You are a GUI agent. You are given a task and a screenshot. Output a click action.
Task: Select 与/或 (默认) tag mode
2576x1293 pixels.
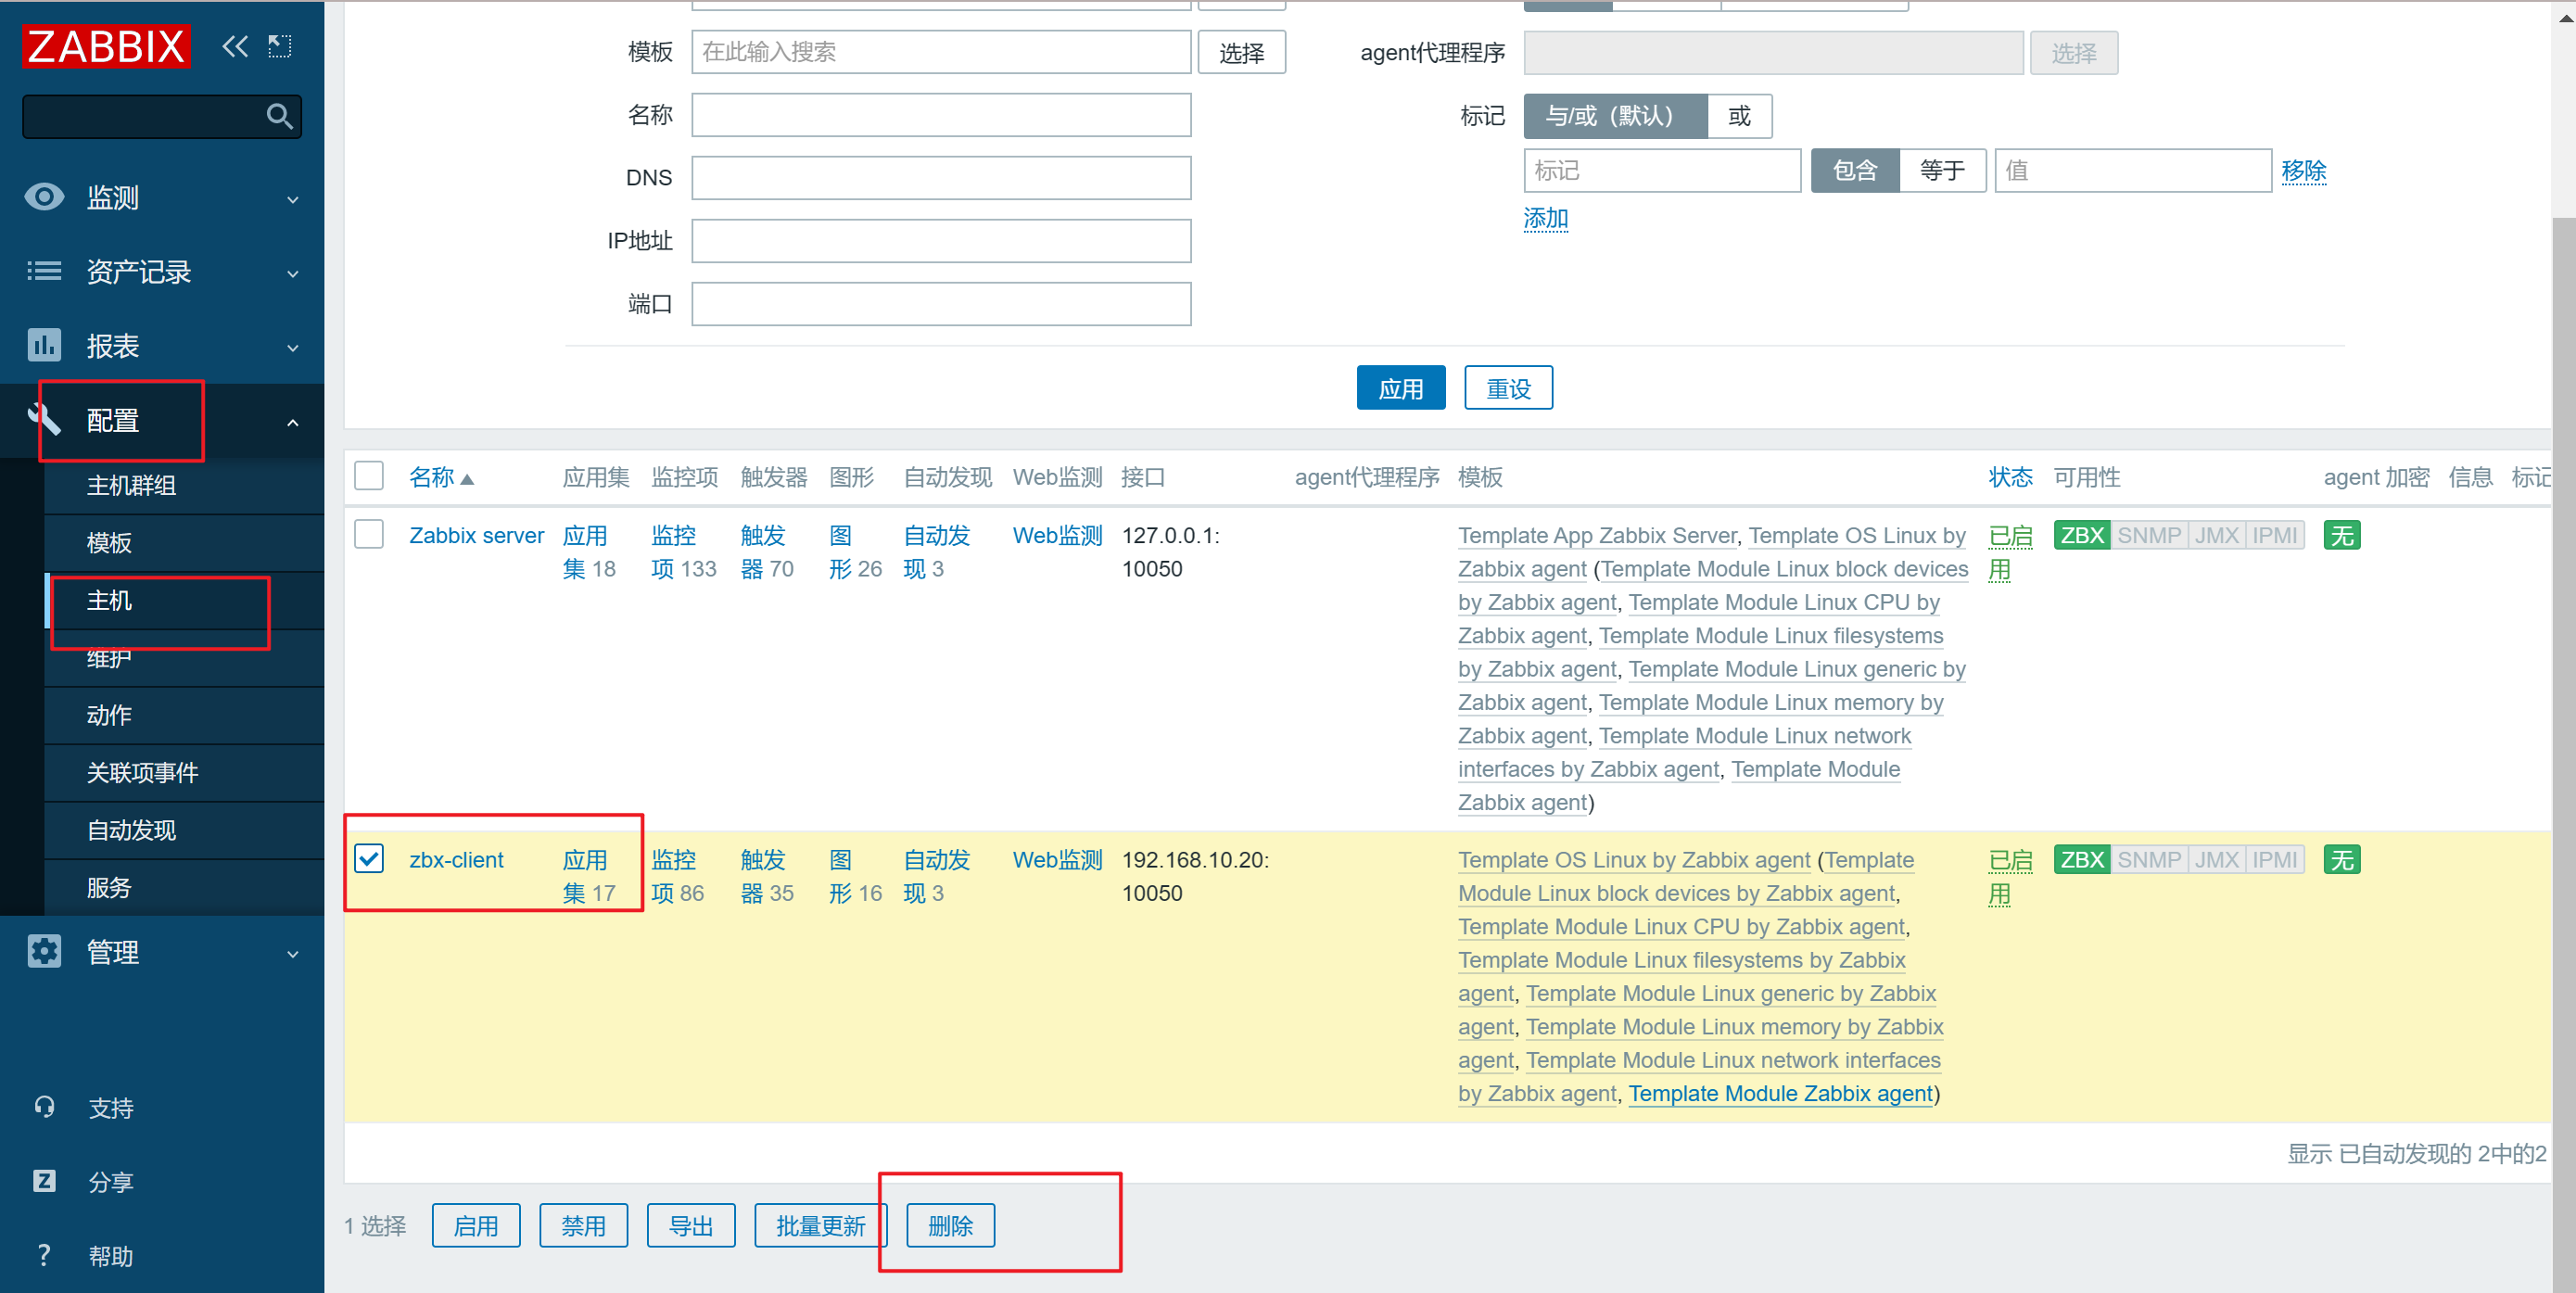click(x=1614, y=116)
